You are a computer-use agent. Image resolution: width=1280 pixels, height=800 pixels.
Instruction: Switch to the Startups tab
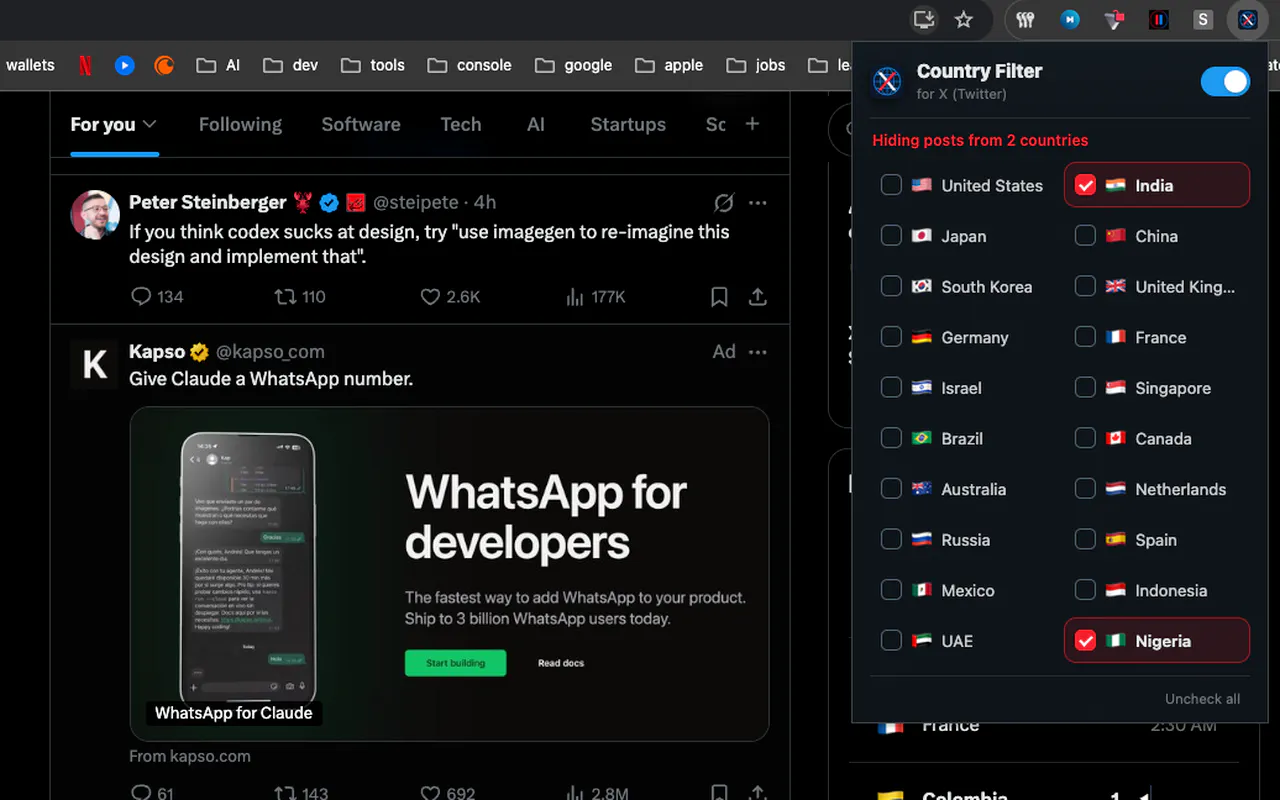(628, 124)
